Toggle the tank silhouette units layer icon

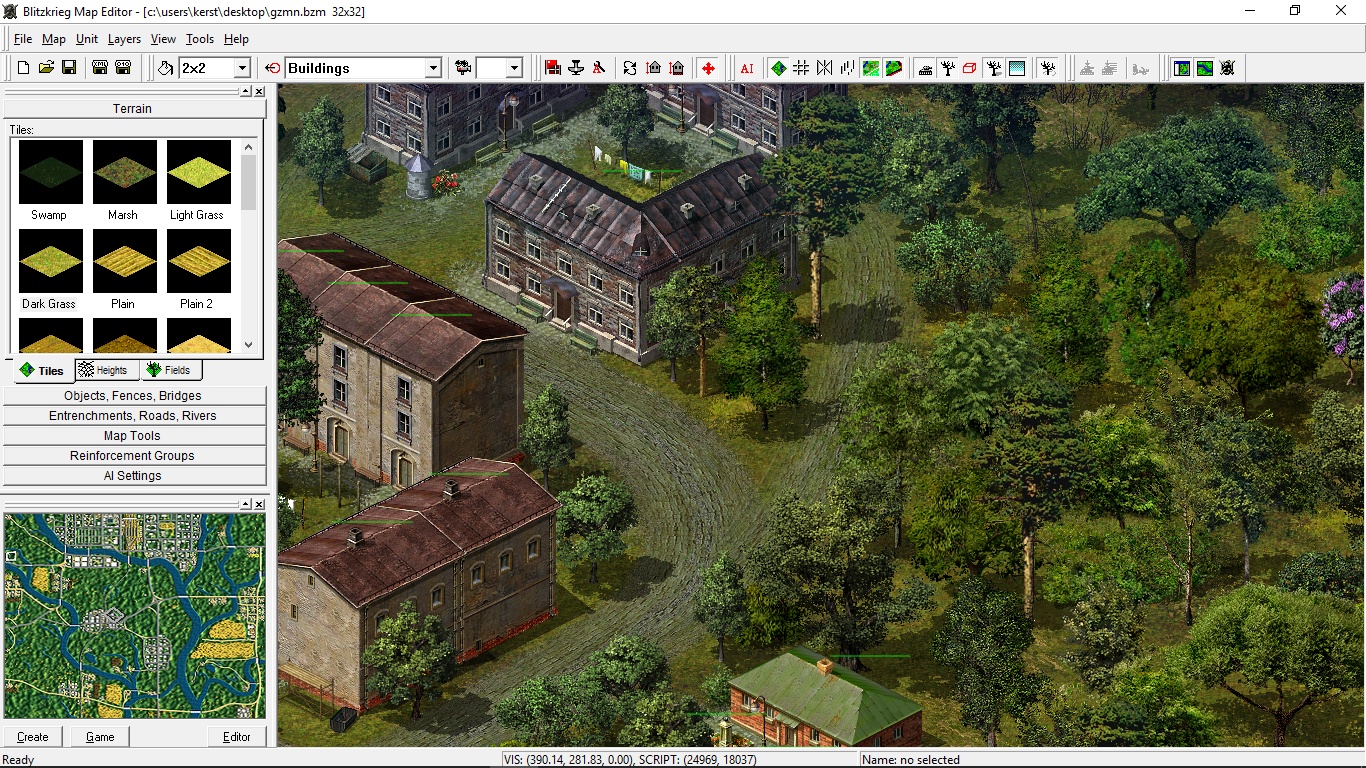tap(925, 68)
